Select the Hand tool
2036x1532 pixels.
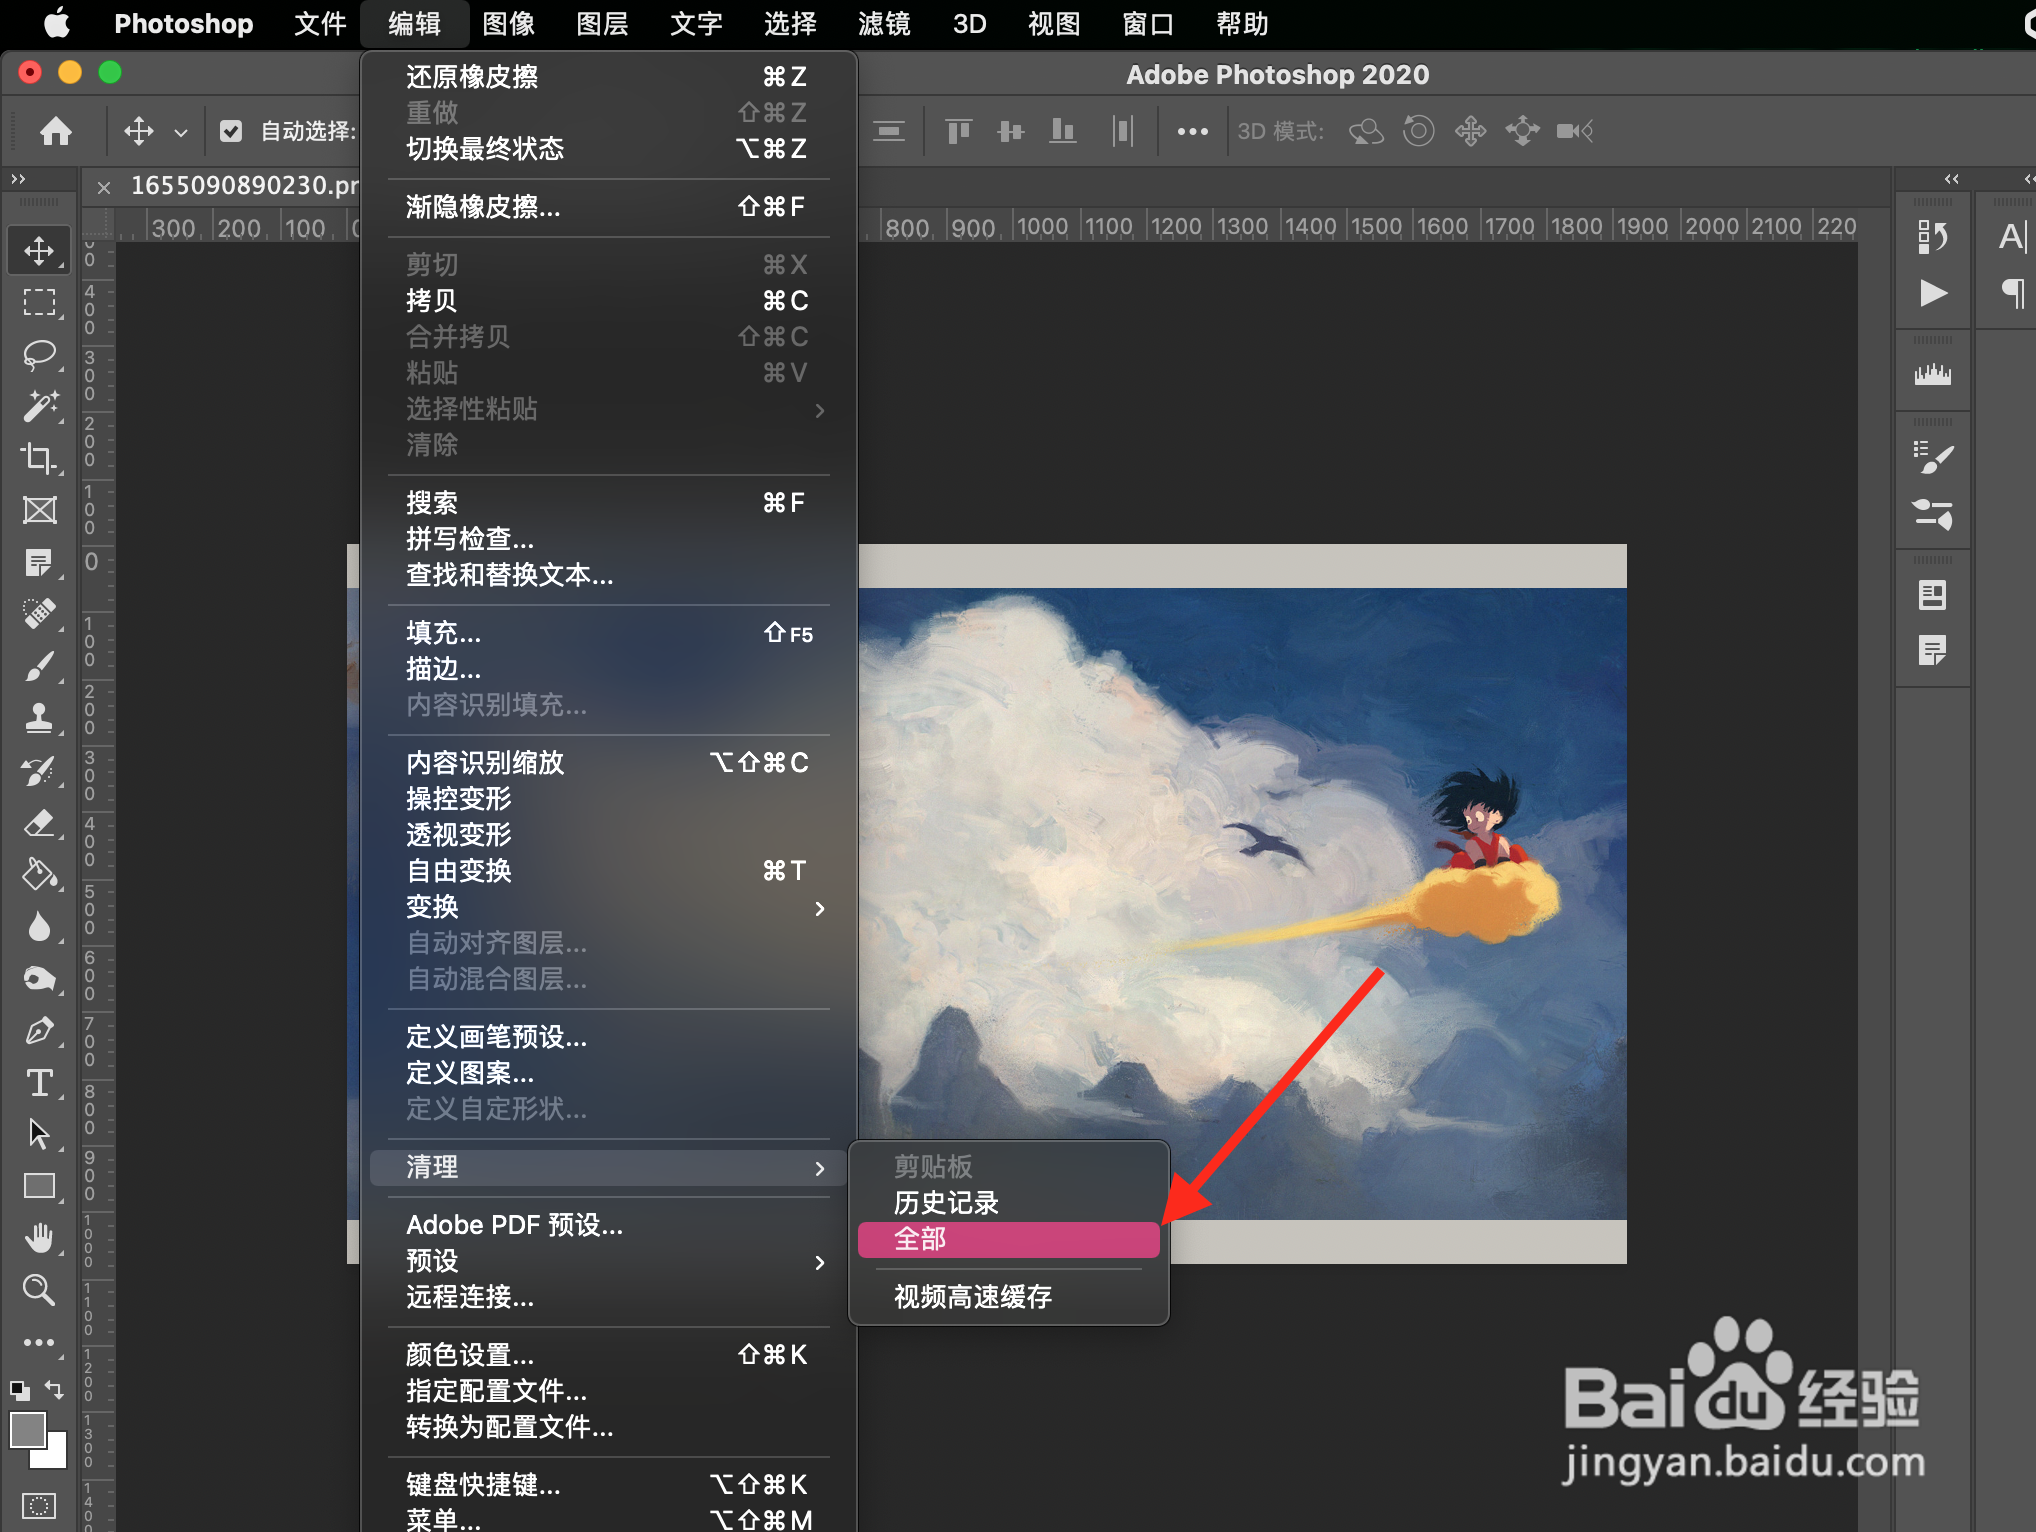point(39,1238)
